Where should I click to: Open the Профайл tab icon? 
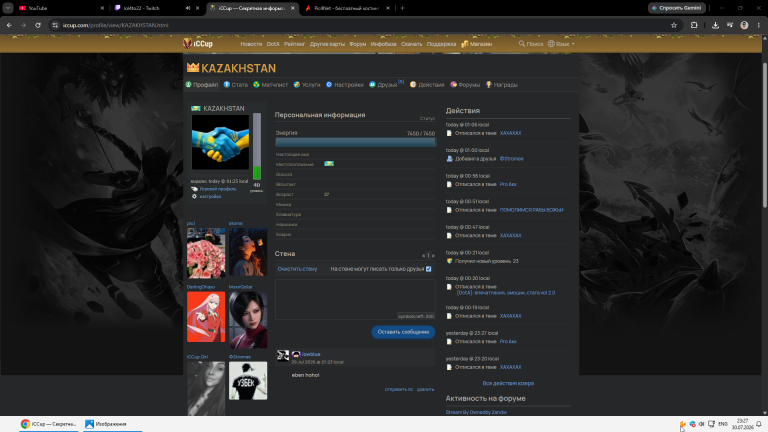pyautogui.click(x=188, y=84)
